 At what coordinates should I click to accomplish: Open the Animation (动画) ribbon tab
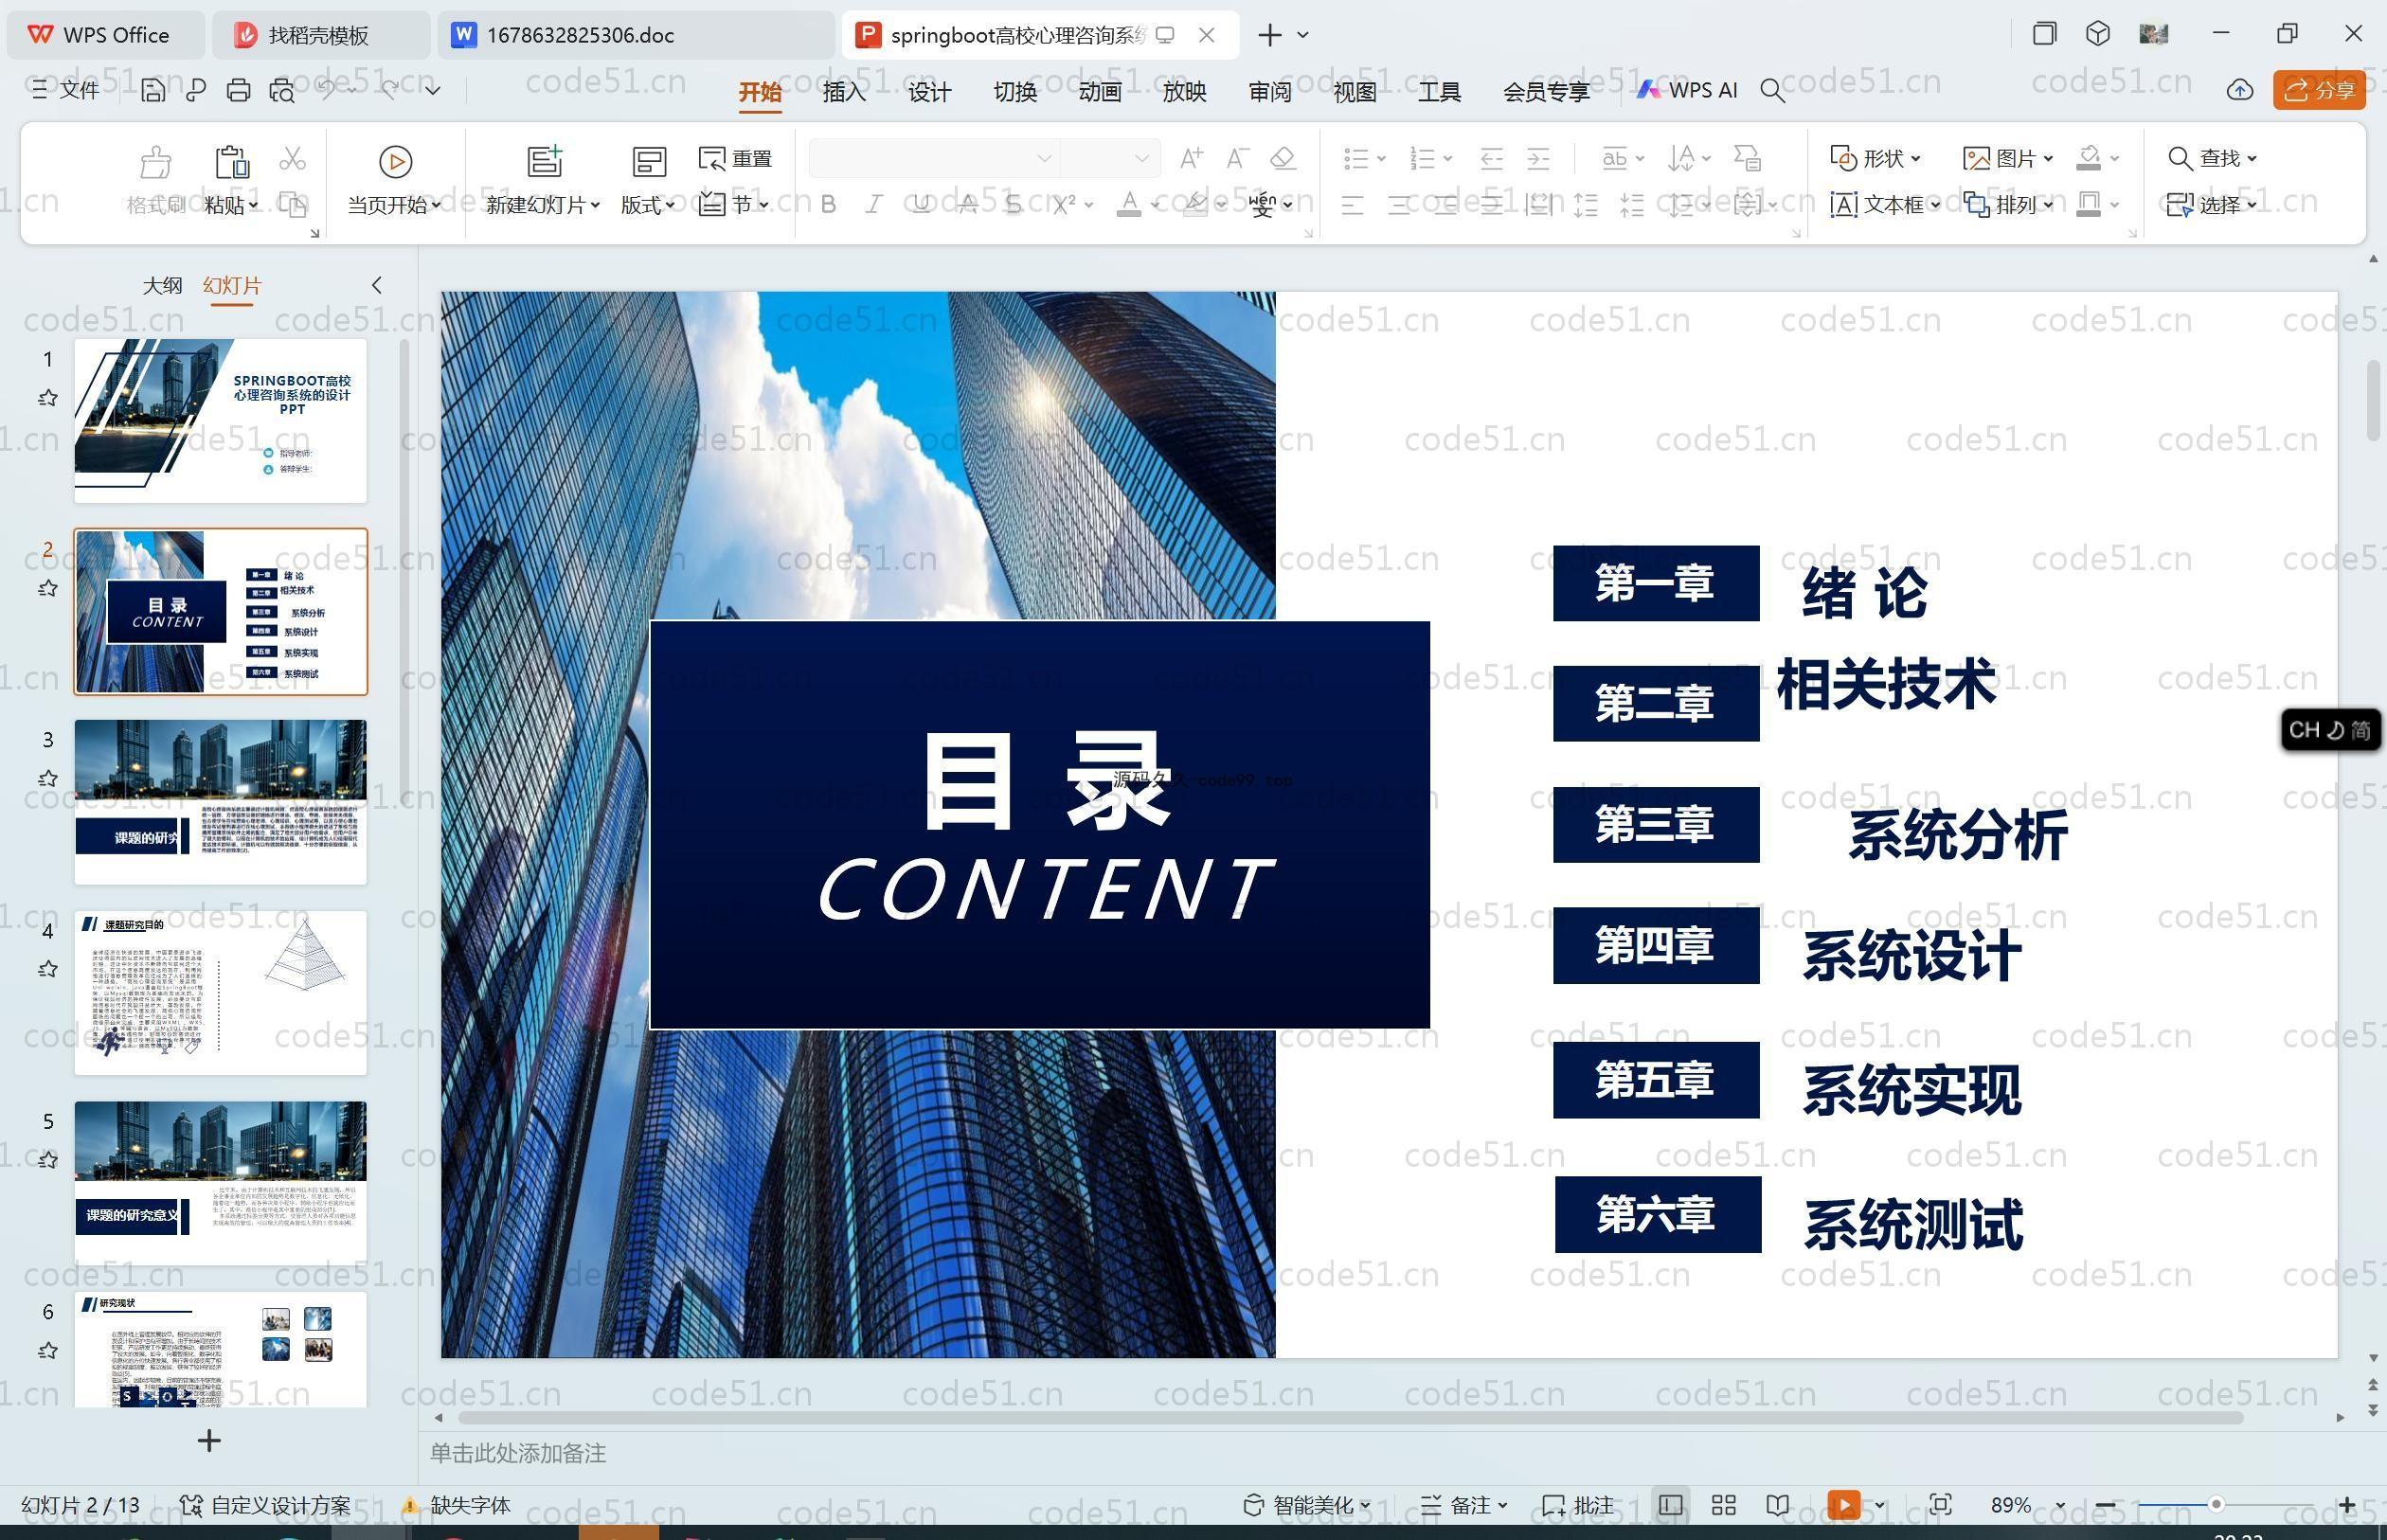point(1099,92)
